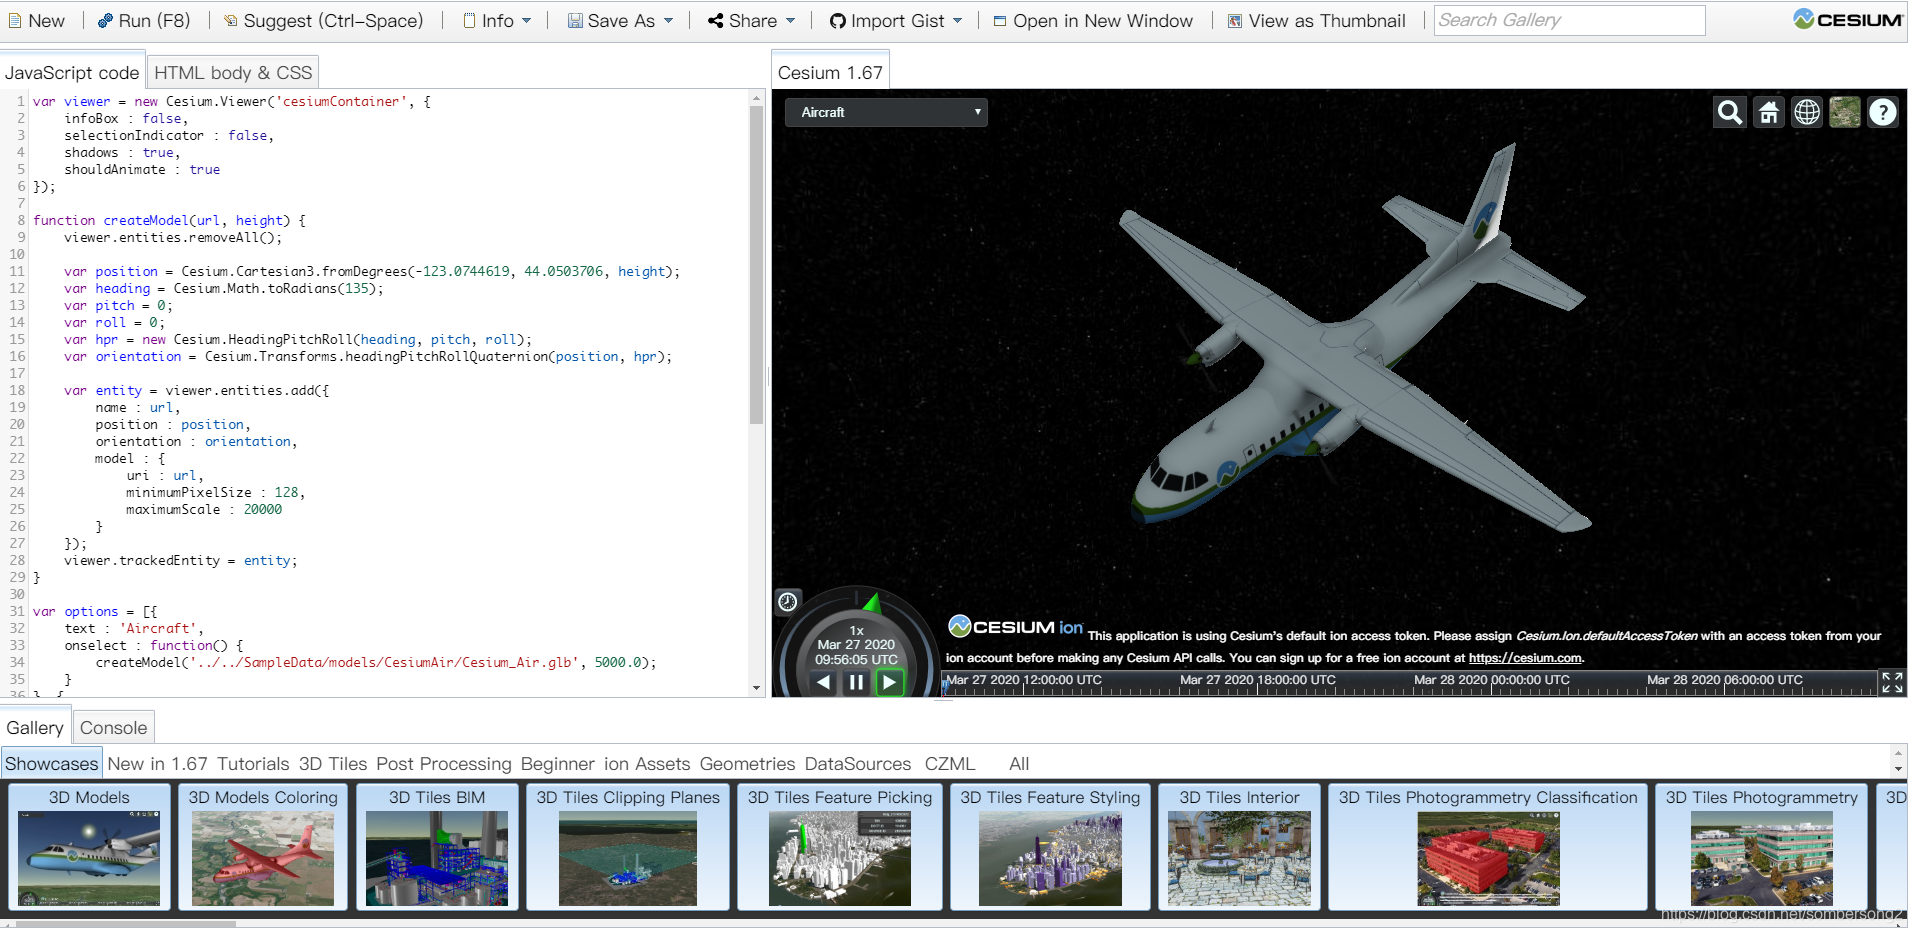1913x933 pixels.
Task: Click the green speed indicator on animation dial
Action: [872, 602]
